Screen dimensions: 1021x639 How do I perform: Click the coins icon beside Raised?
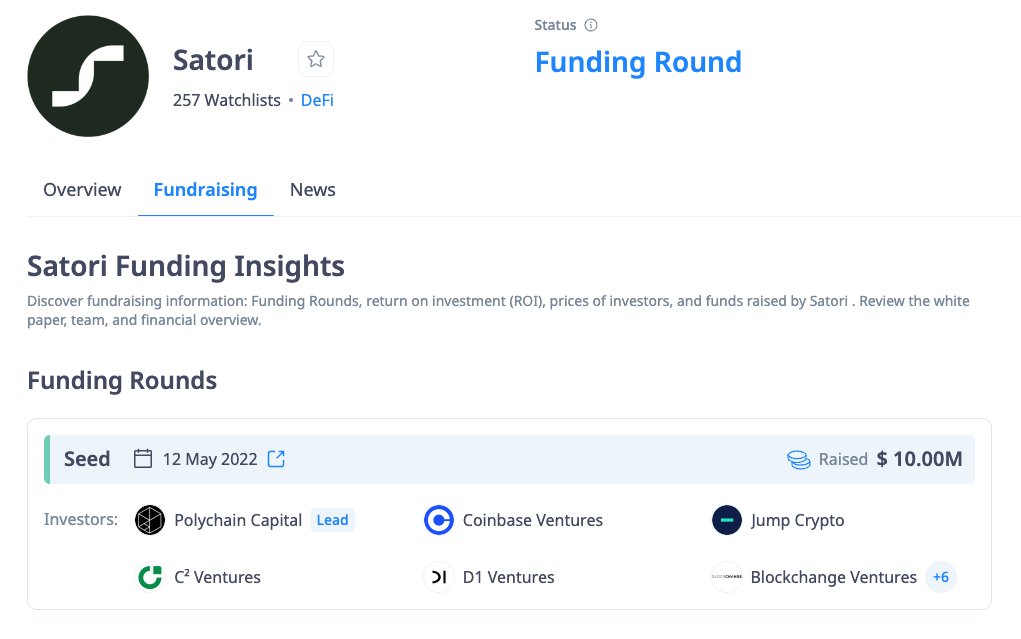798,460
